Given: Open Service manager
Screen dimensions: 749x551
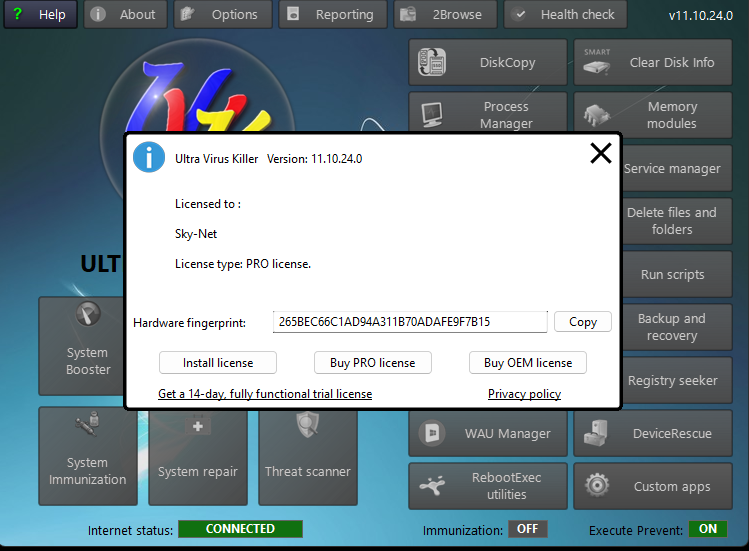Looking at the screenshot, I should pyautogui.click(x=676, y=168).
